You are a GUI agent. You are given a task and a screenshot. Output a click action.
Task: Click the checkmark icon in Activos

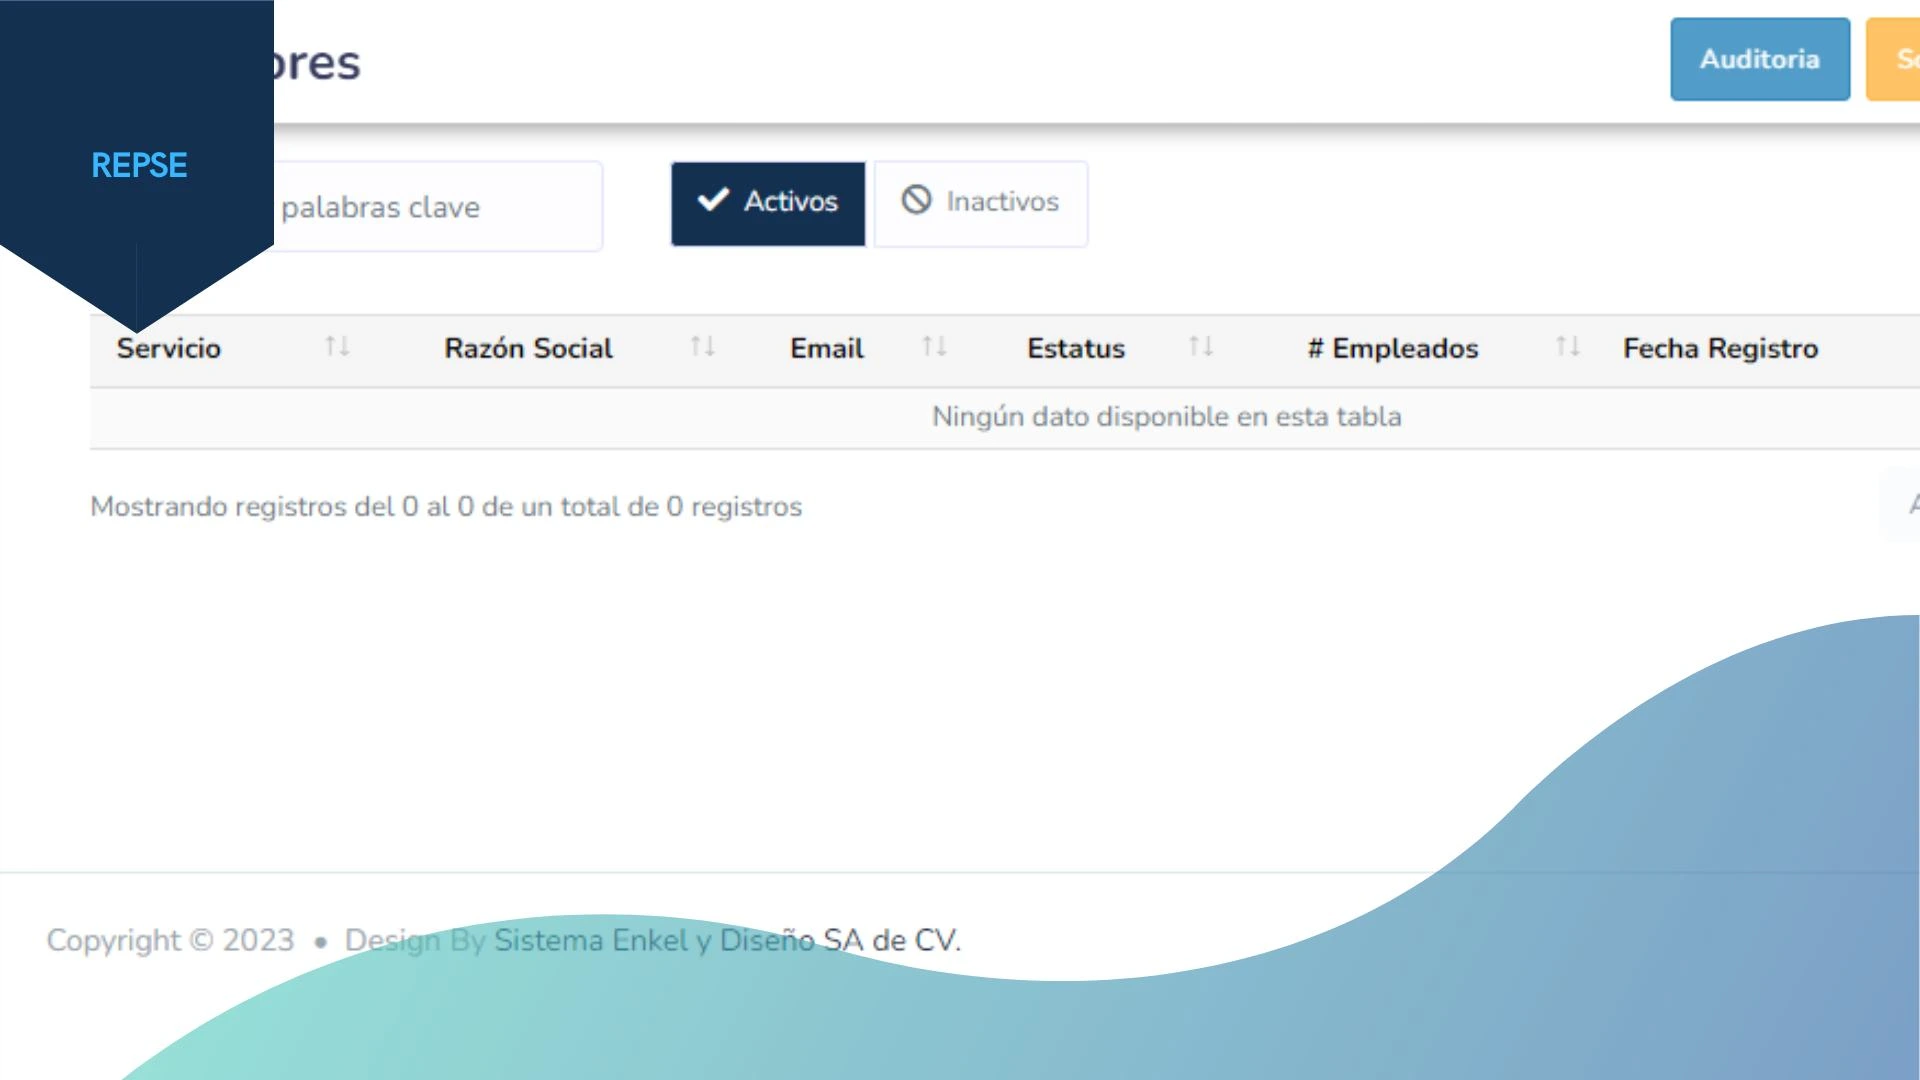click(713, 201)
